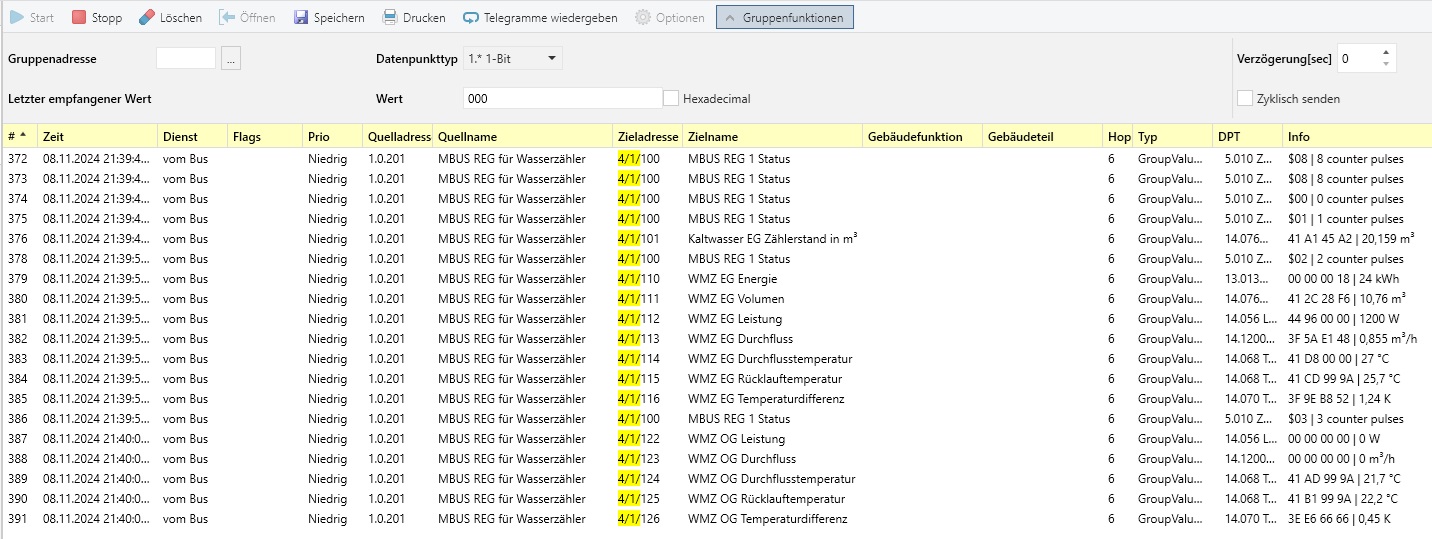The width and height of the screenshot is (1432, 539).
Task: Select the Kaltwasser EG Zählerstand in m³ cell
Action: (774, 239)
